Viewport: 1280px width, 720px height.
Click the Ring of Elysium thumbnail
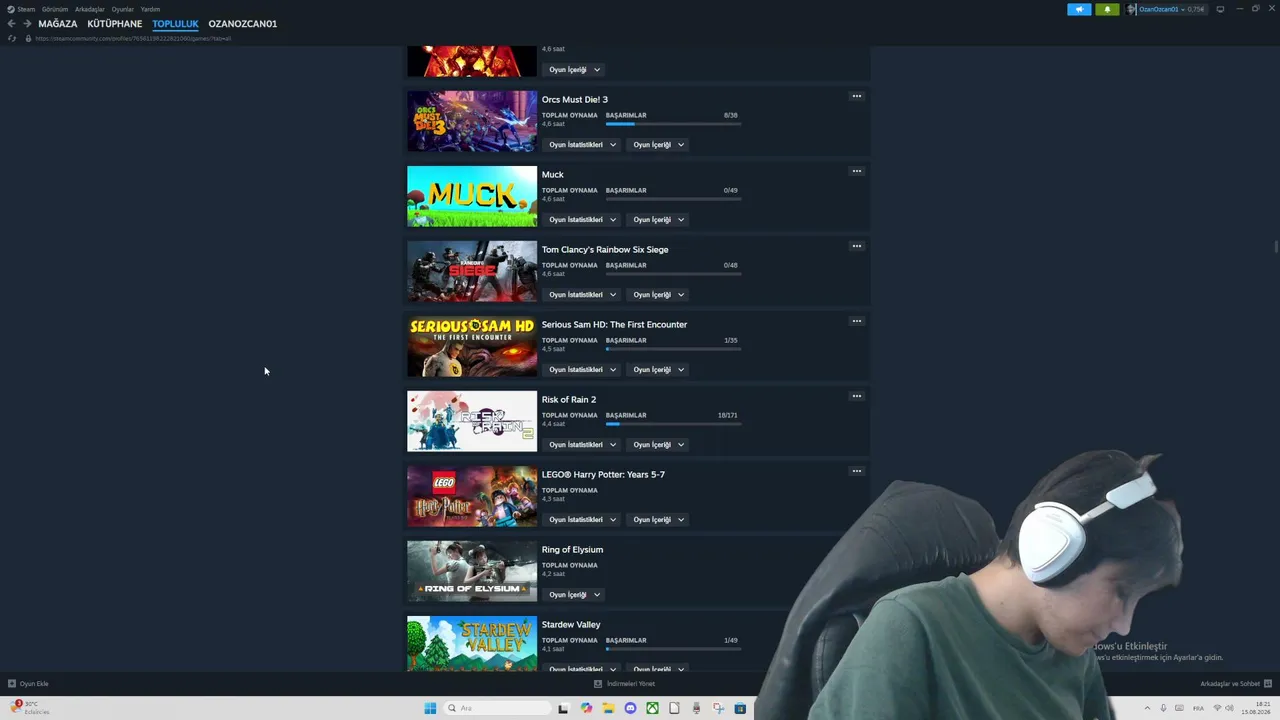pyautogui.click(x=472, y=571)
